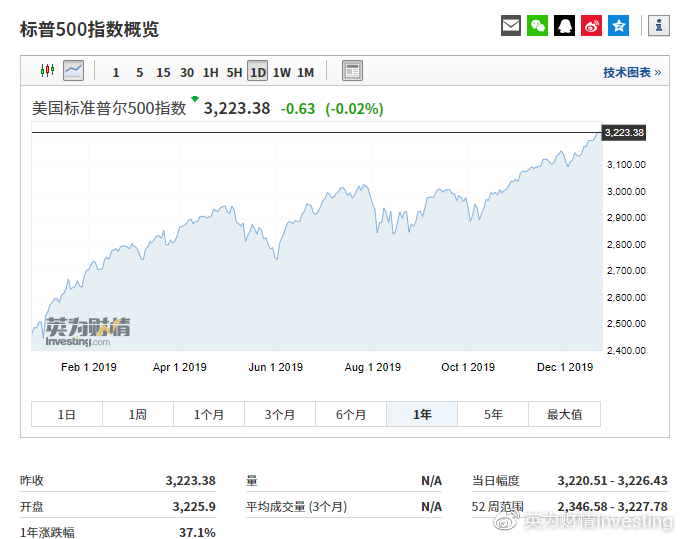Viewport: 680px width, 539px height.
Task: Switch range to 6个月
Action: [351, 414]
